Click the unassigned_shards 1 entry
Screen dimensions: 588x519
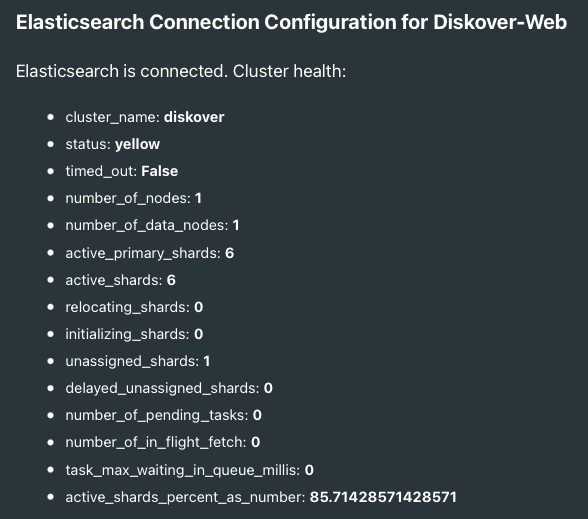pos(138,361)
